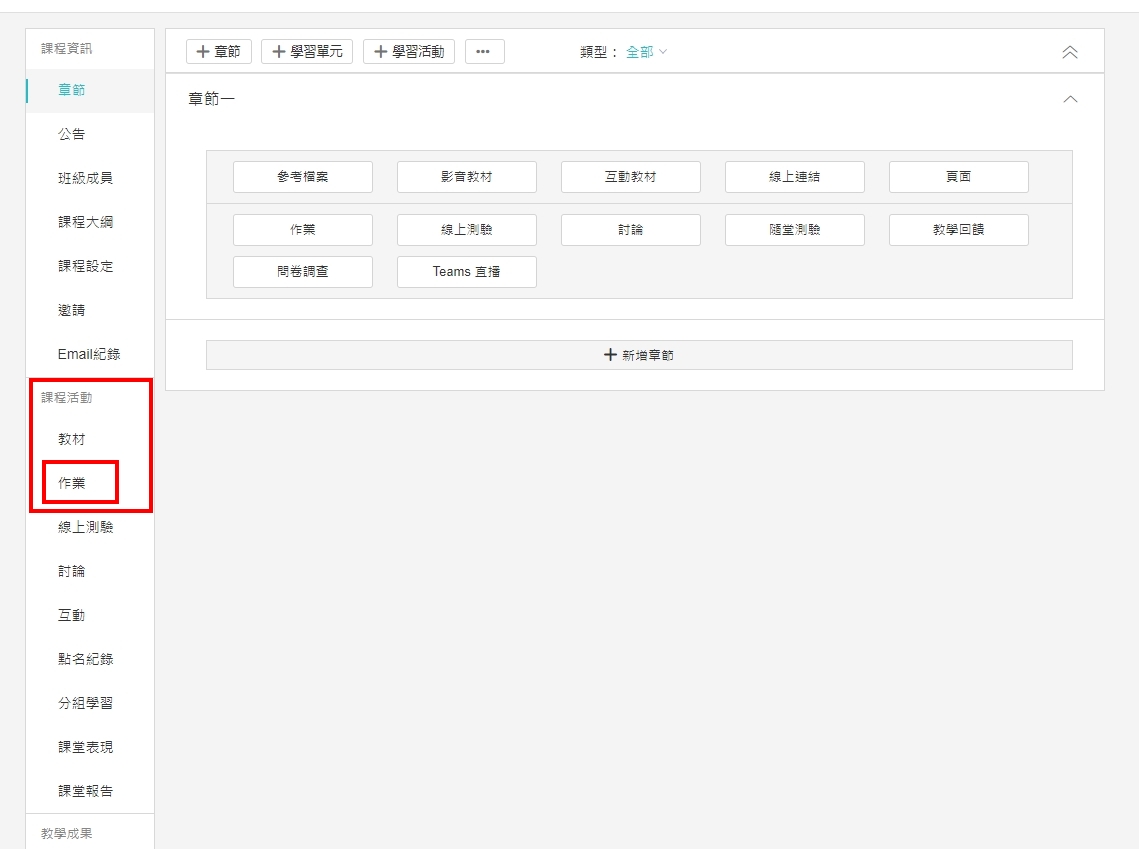Viewport: 1139px width, 849px height.
Task: Select 作業 in the left sidebar
Action: coord(72,483)
